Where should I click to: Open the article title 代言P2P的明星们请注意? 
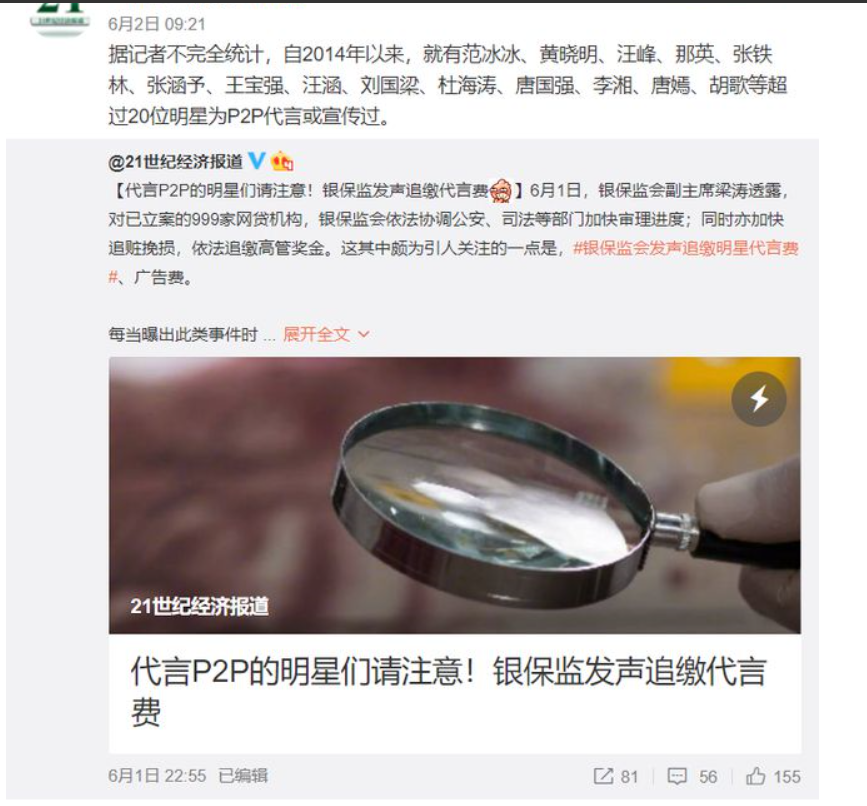pos(448,691)
